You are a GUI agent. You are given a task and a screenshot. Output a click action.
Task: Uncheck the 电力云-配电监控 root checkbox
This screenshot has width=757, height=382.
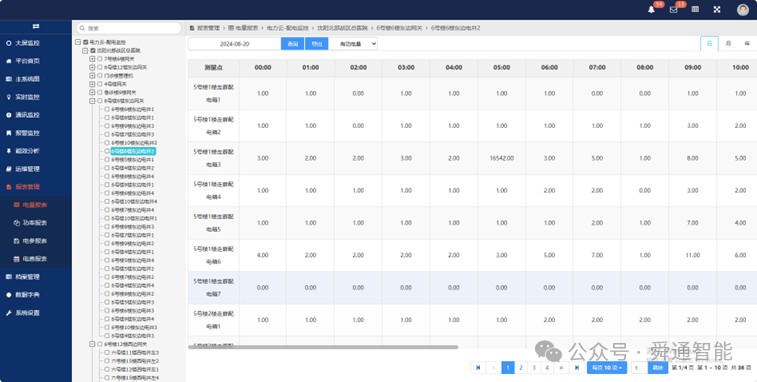click(x=86, y=42)
